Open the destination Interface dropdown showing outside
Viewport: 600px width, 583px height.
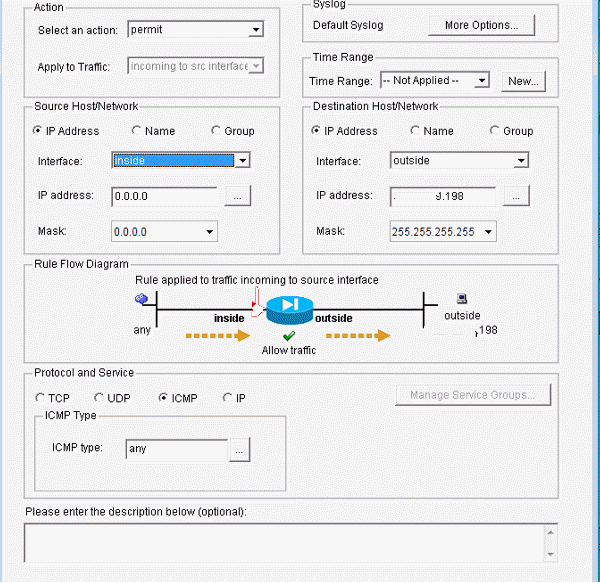459,160
